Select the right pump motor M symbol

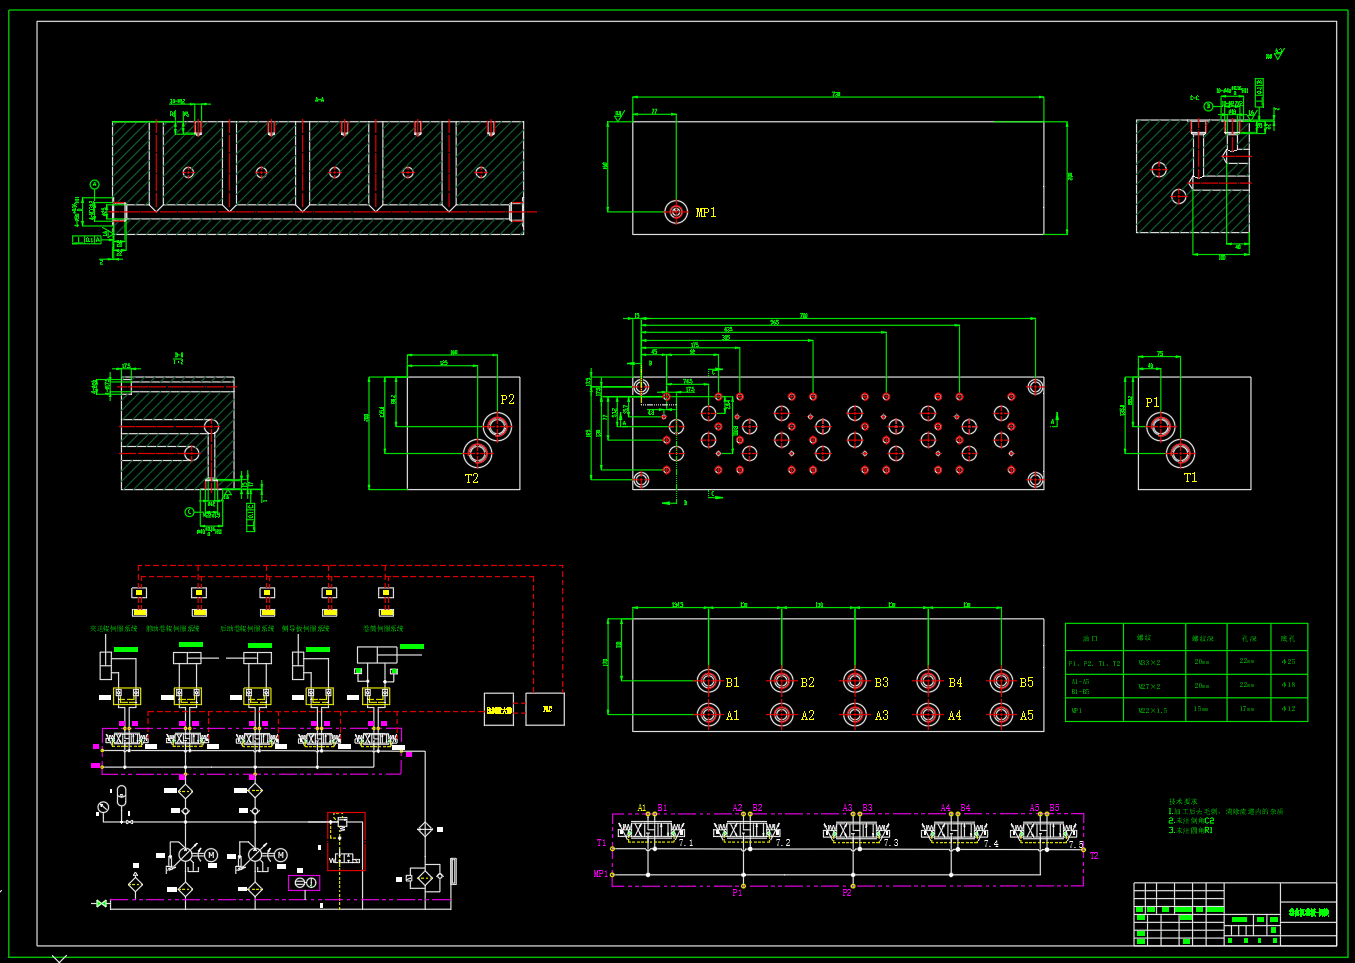click(x=281, y=854)
